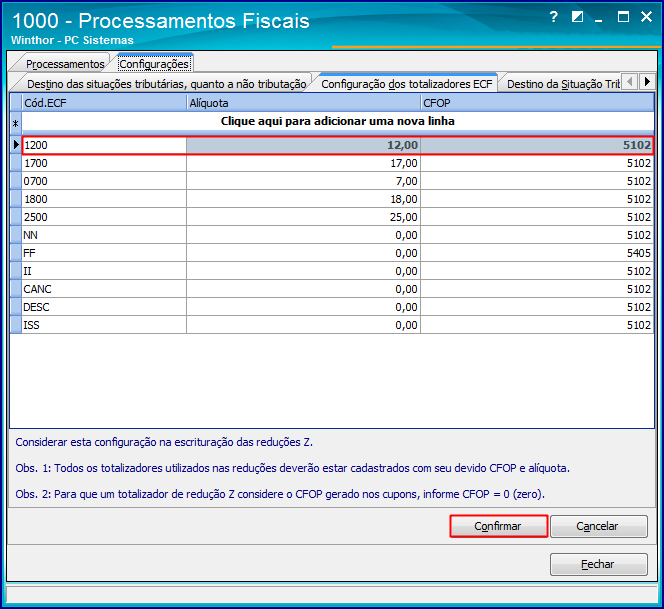This screenshot has width=664, height=609.
Task: Select the FF code cell
Action: pyautogui.click(x=104, y=253)
